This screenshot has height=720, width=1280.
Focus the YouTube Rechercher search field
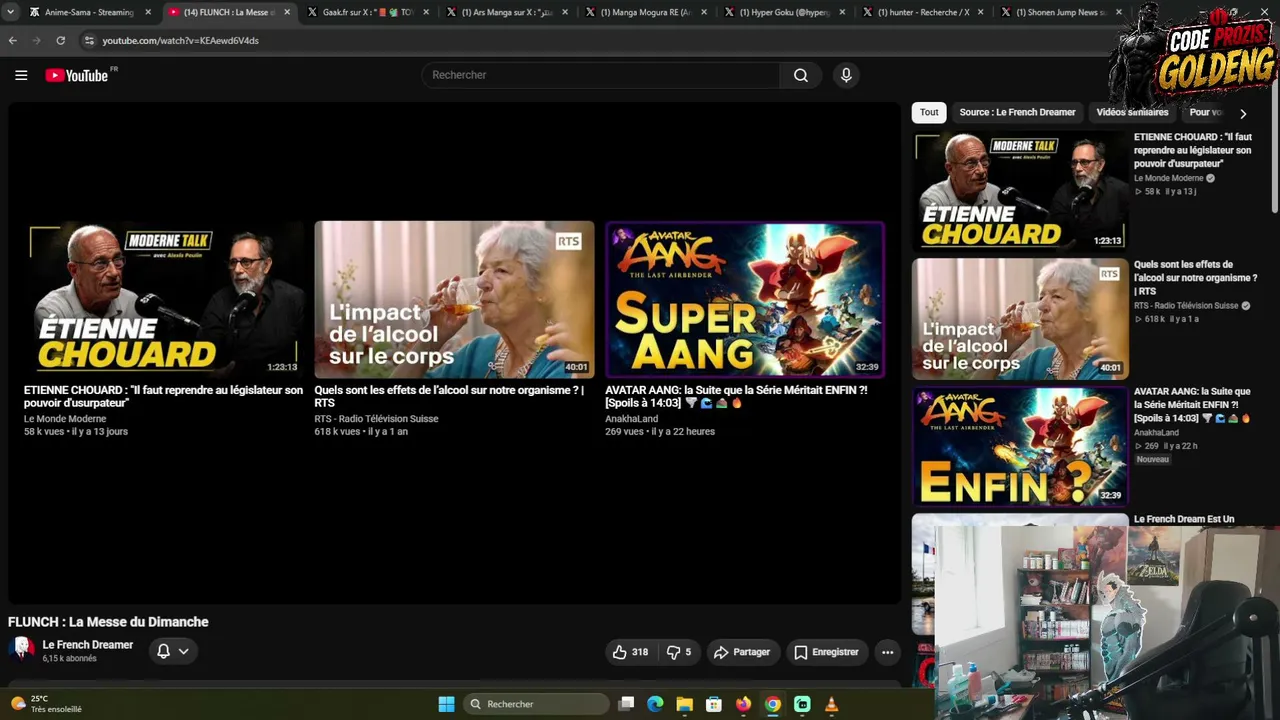[x=601, y=75]
